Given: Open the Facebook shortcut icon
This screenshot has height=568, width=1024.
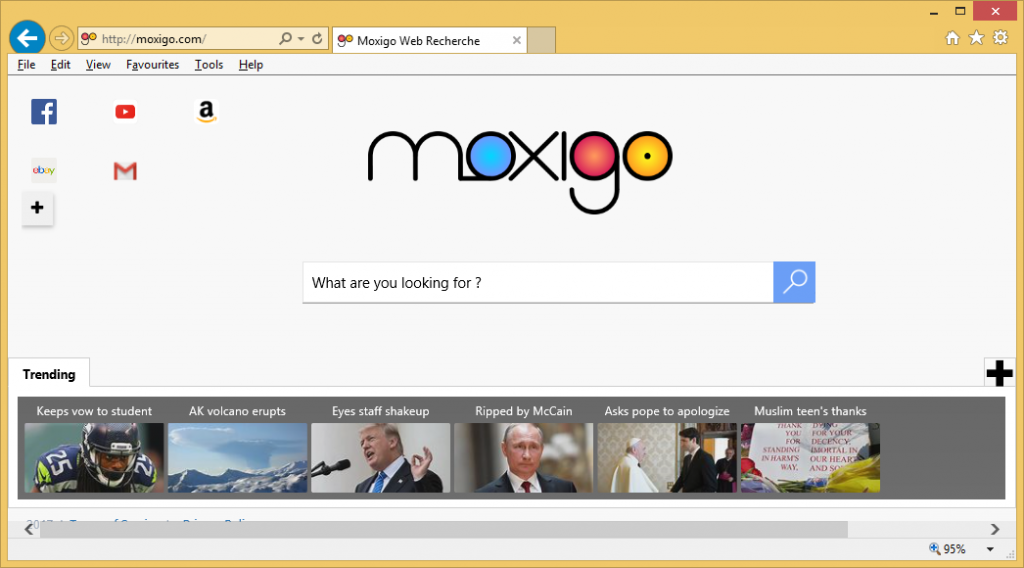Looking at the screenshot, I should [x=44, y=112].
